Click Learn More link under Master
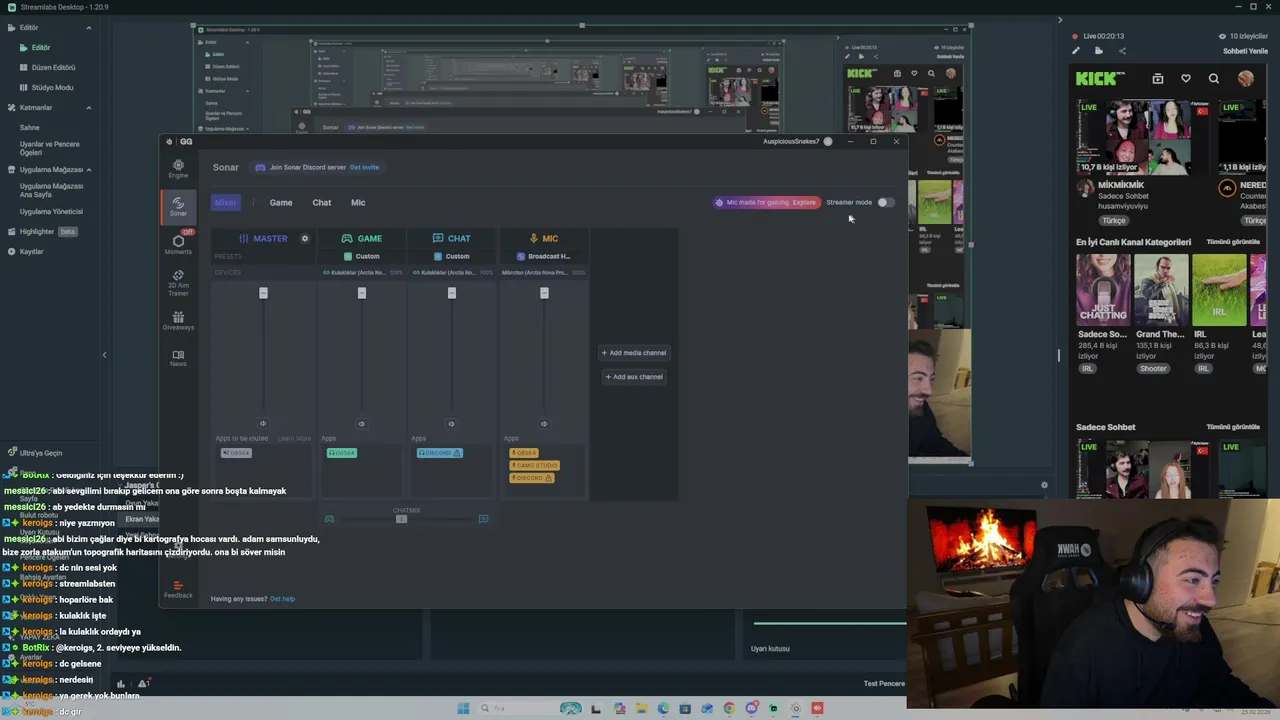The height and width of the screenshot is (720, 1280). (294, 438)
